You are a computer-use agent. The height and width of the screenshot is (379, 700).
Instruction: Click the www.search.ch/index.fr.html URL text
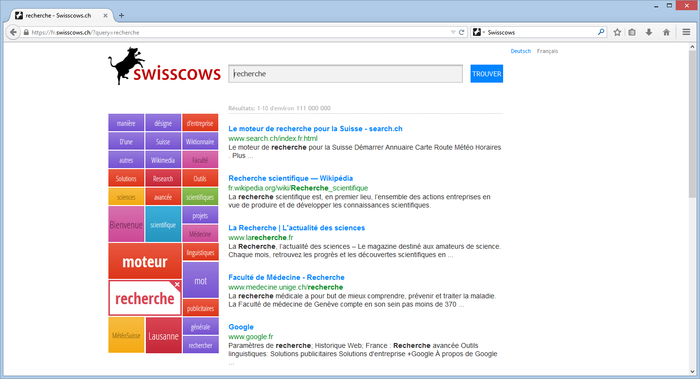[x=273, y=138]
